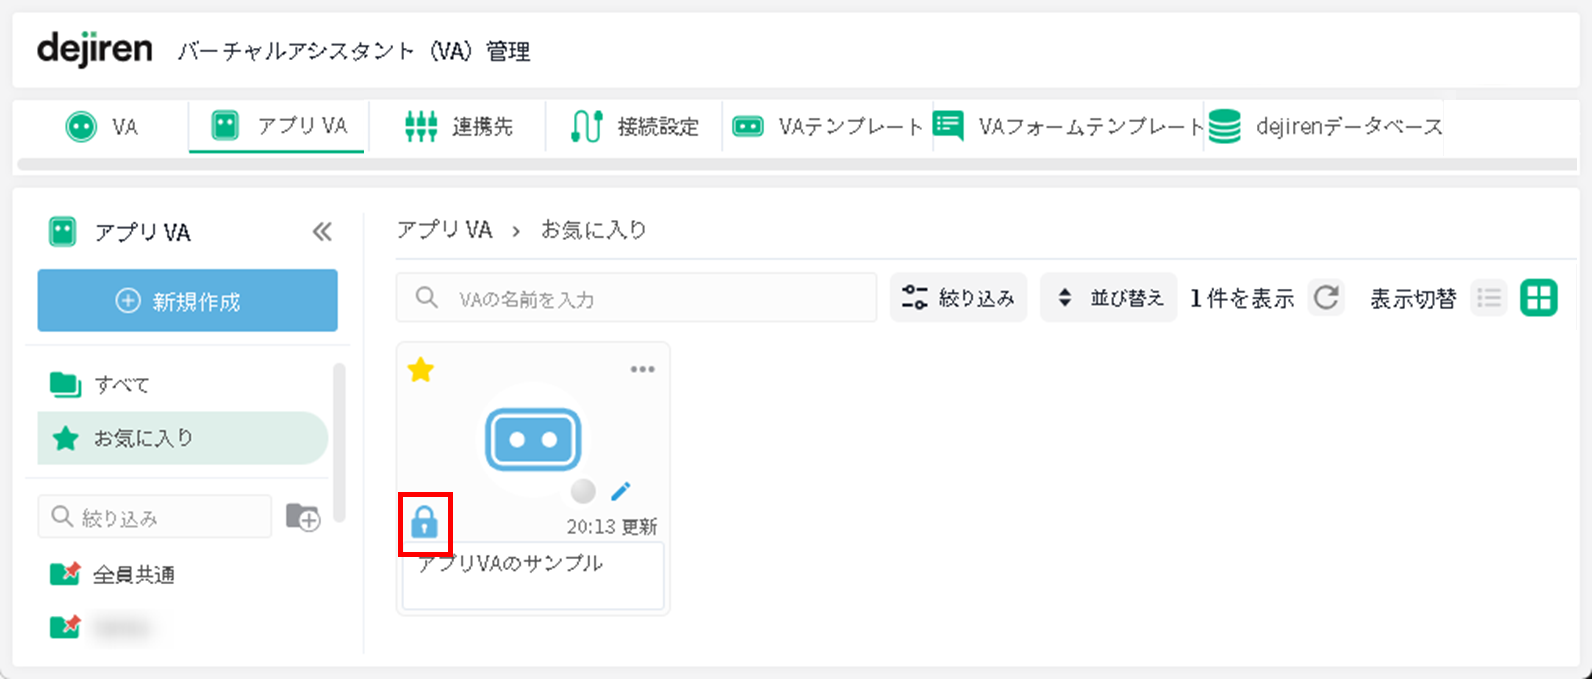Click the 絞り込み filter button
1592x679 pixels.
958,298
